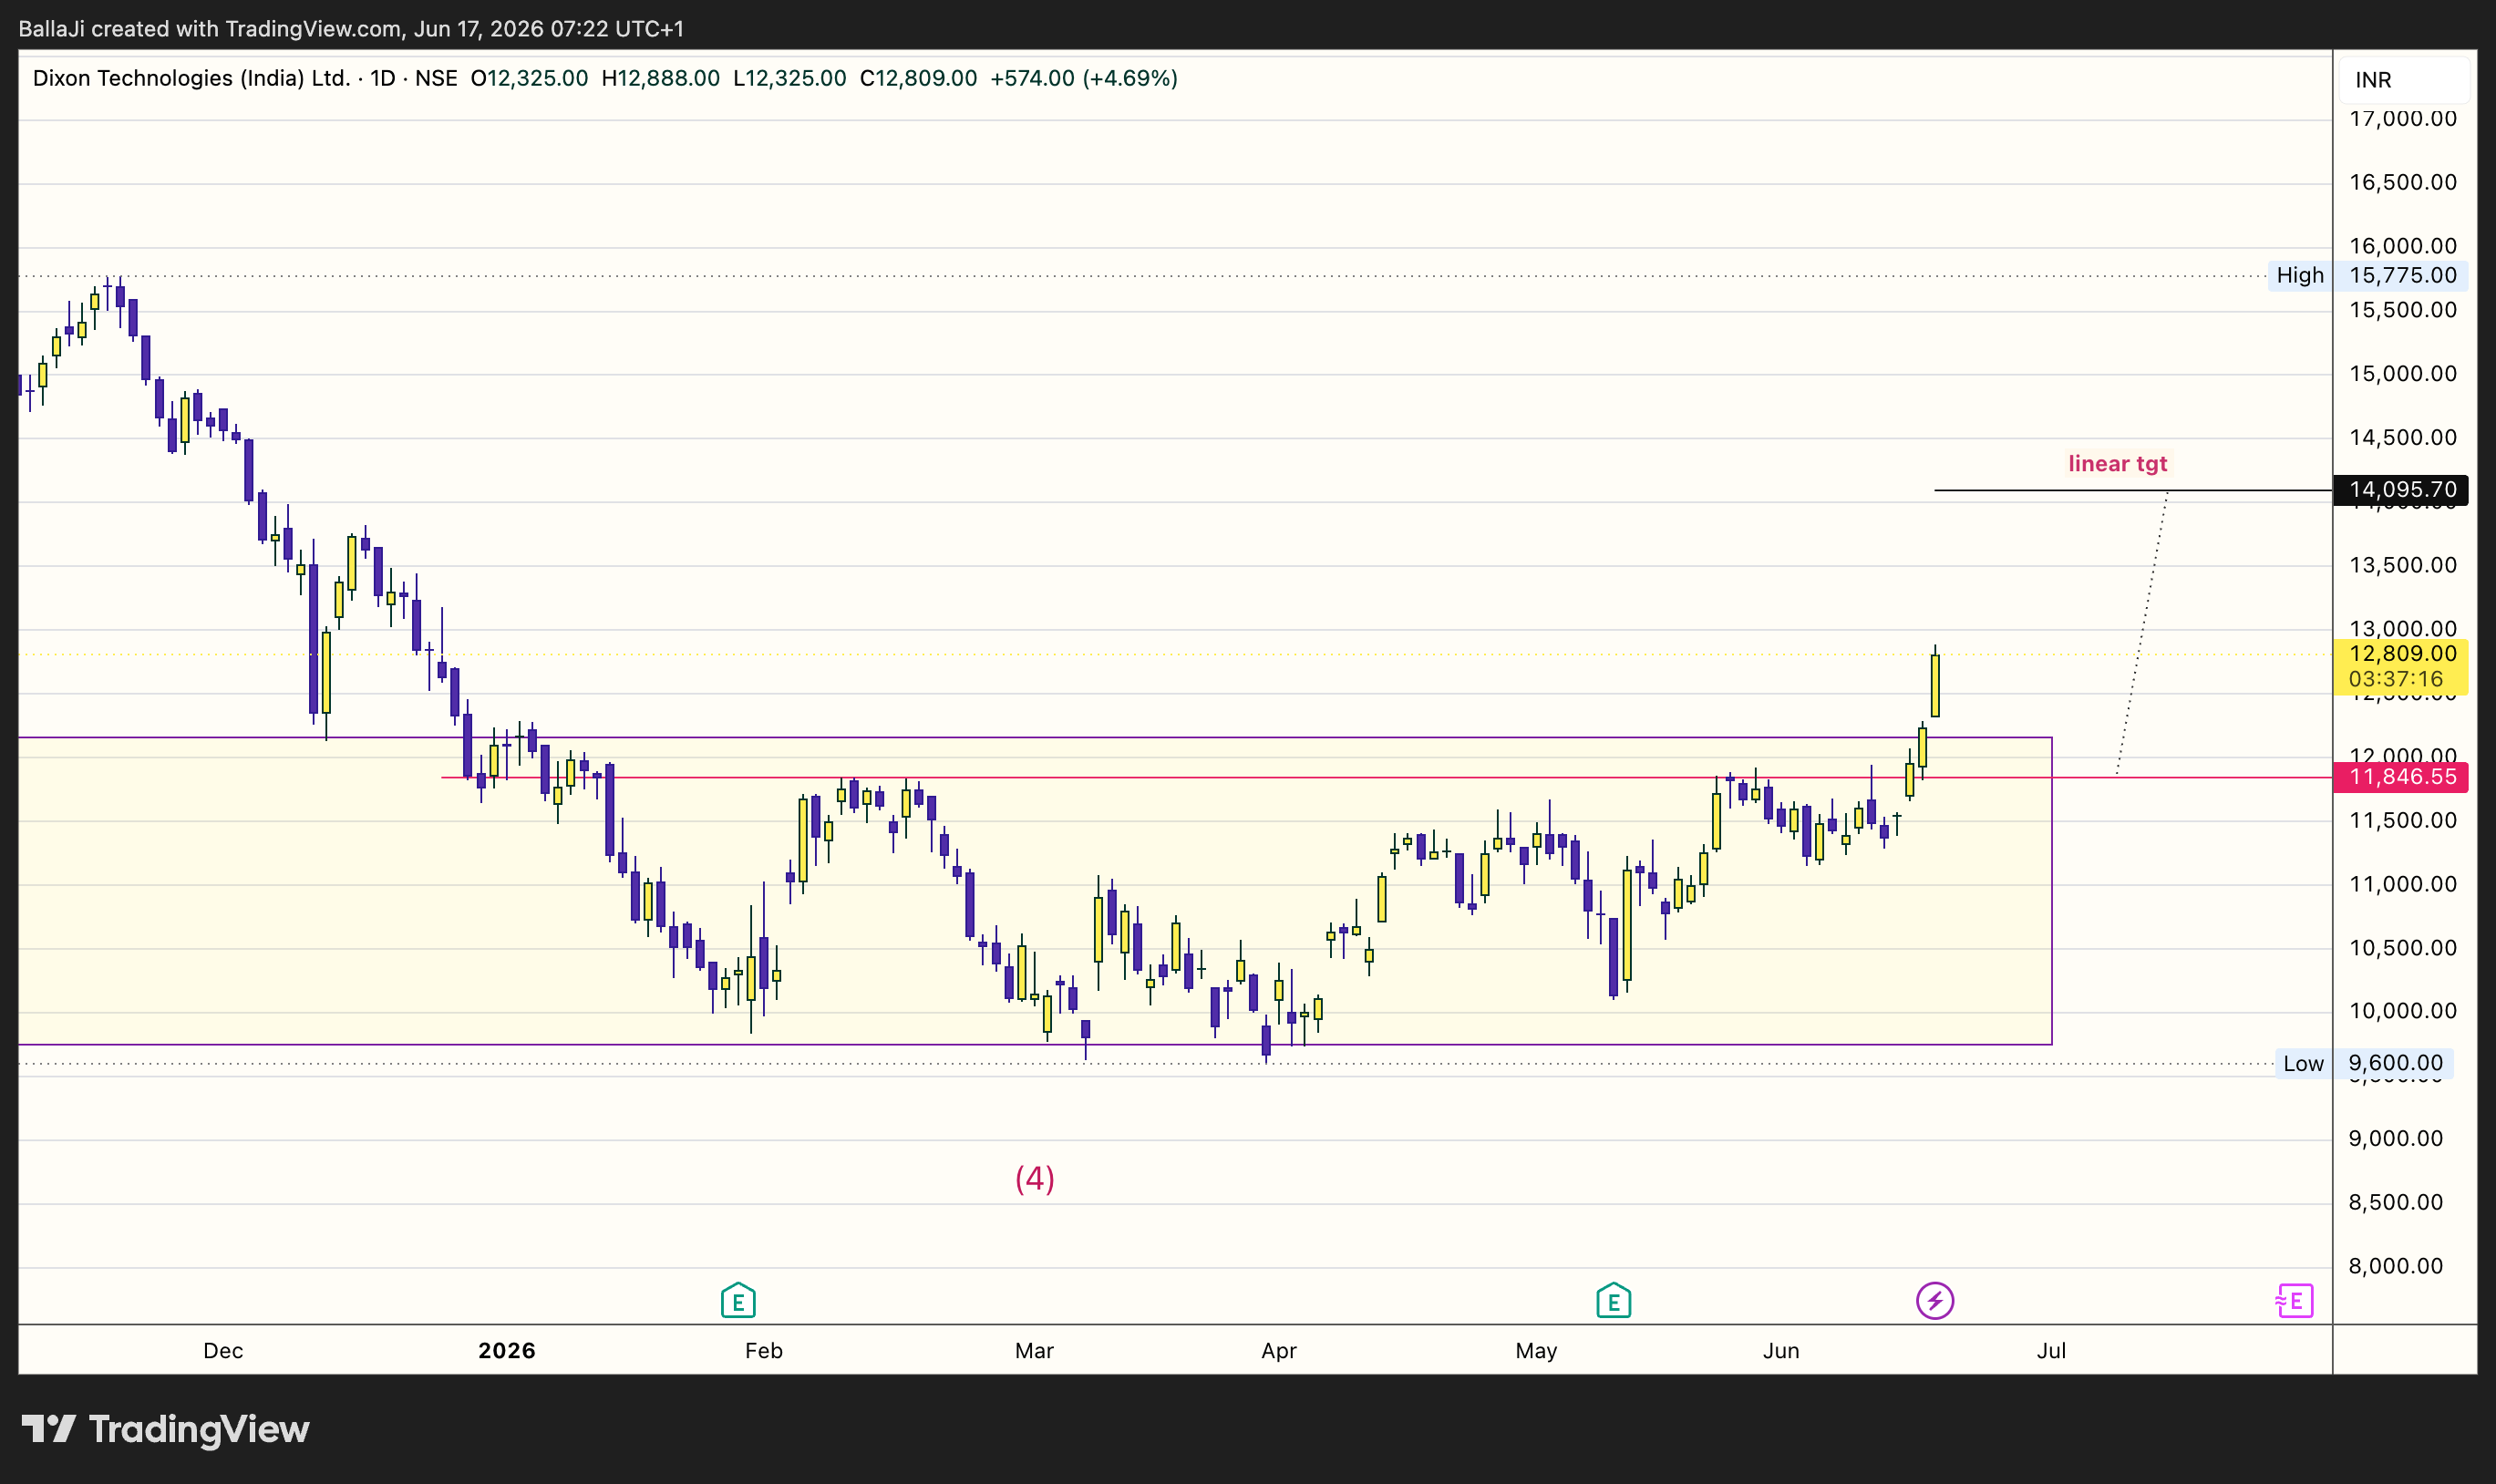Click the TradingView logo

coord(165,1429)
